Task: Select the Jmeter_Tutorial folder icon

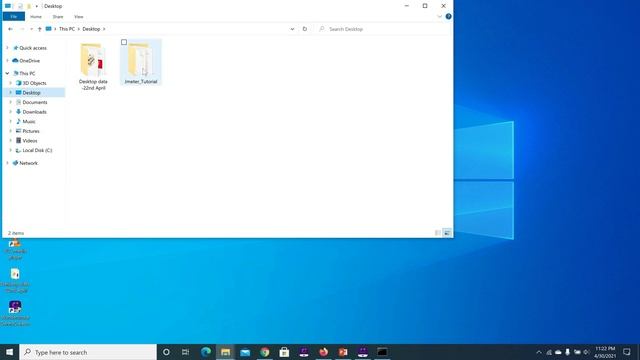Action: point(141,60)
